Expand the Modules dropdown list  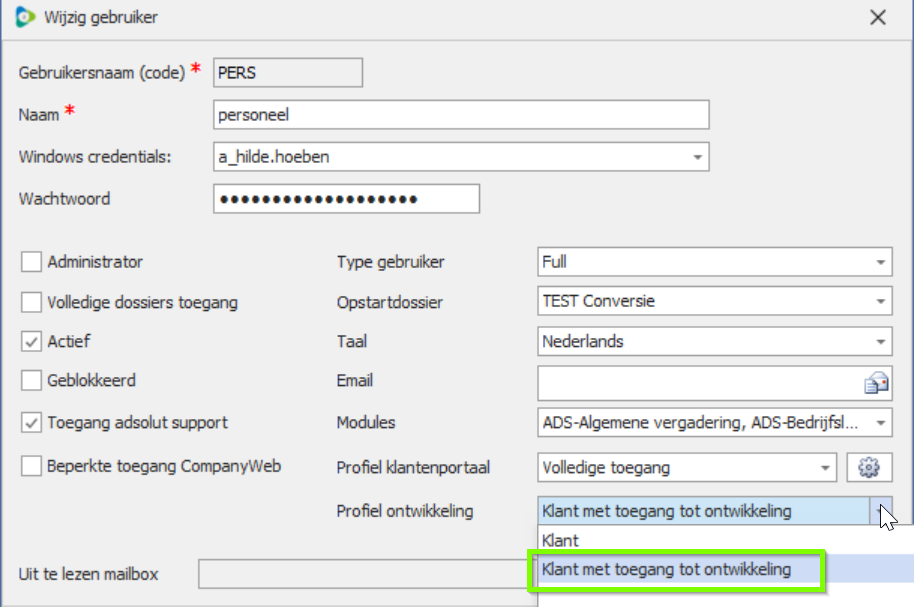[x=880, y=423]
